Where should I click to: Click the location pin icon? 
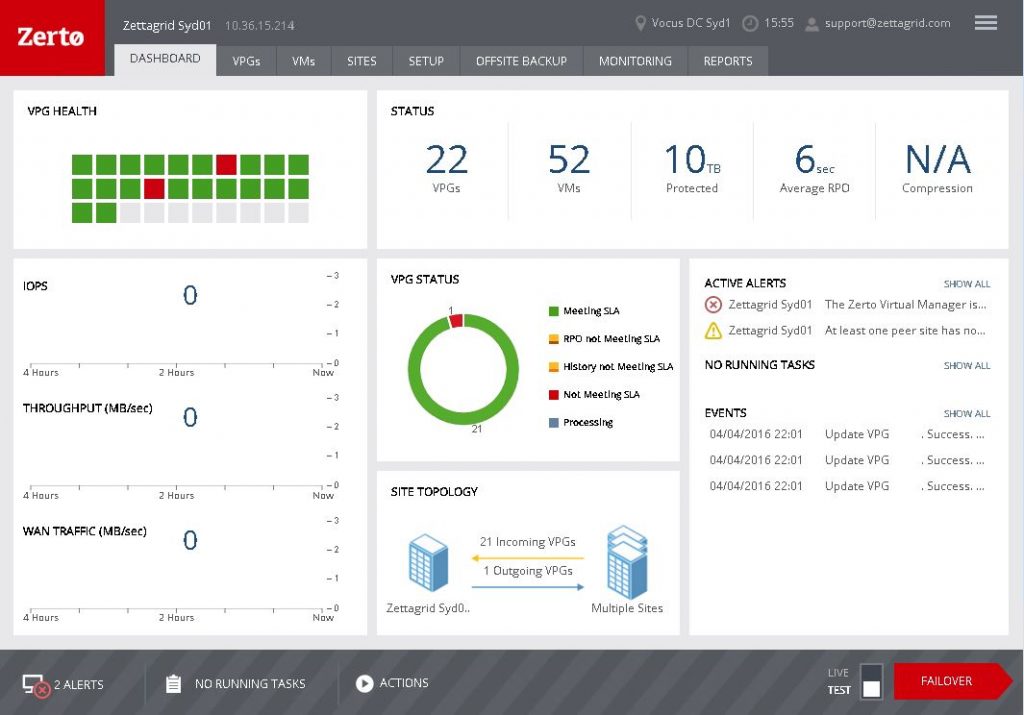[x=641, y=23]
